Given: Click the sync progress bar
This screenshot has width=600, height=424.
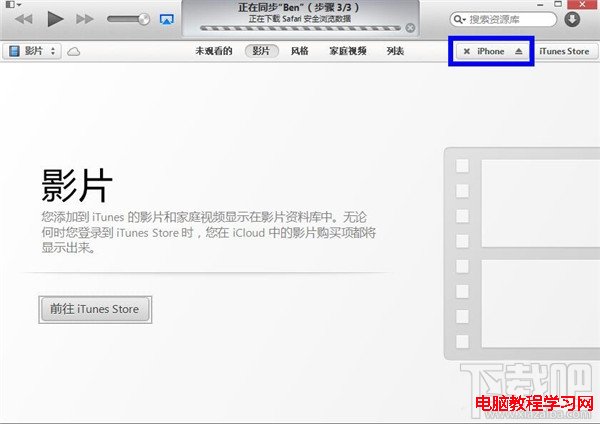Looking at the screenshot, I should point(300,28).
